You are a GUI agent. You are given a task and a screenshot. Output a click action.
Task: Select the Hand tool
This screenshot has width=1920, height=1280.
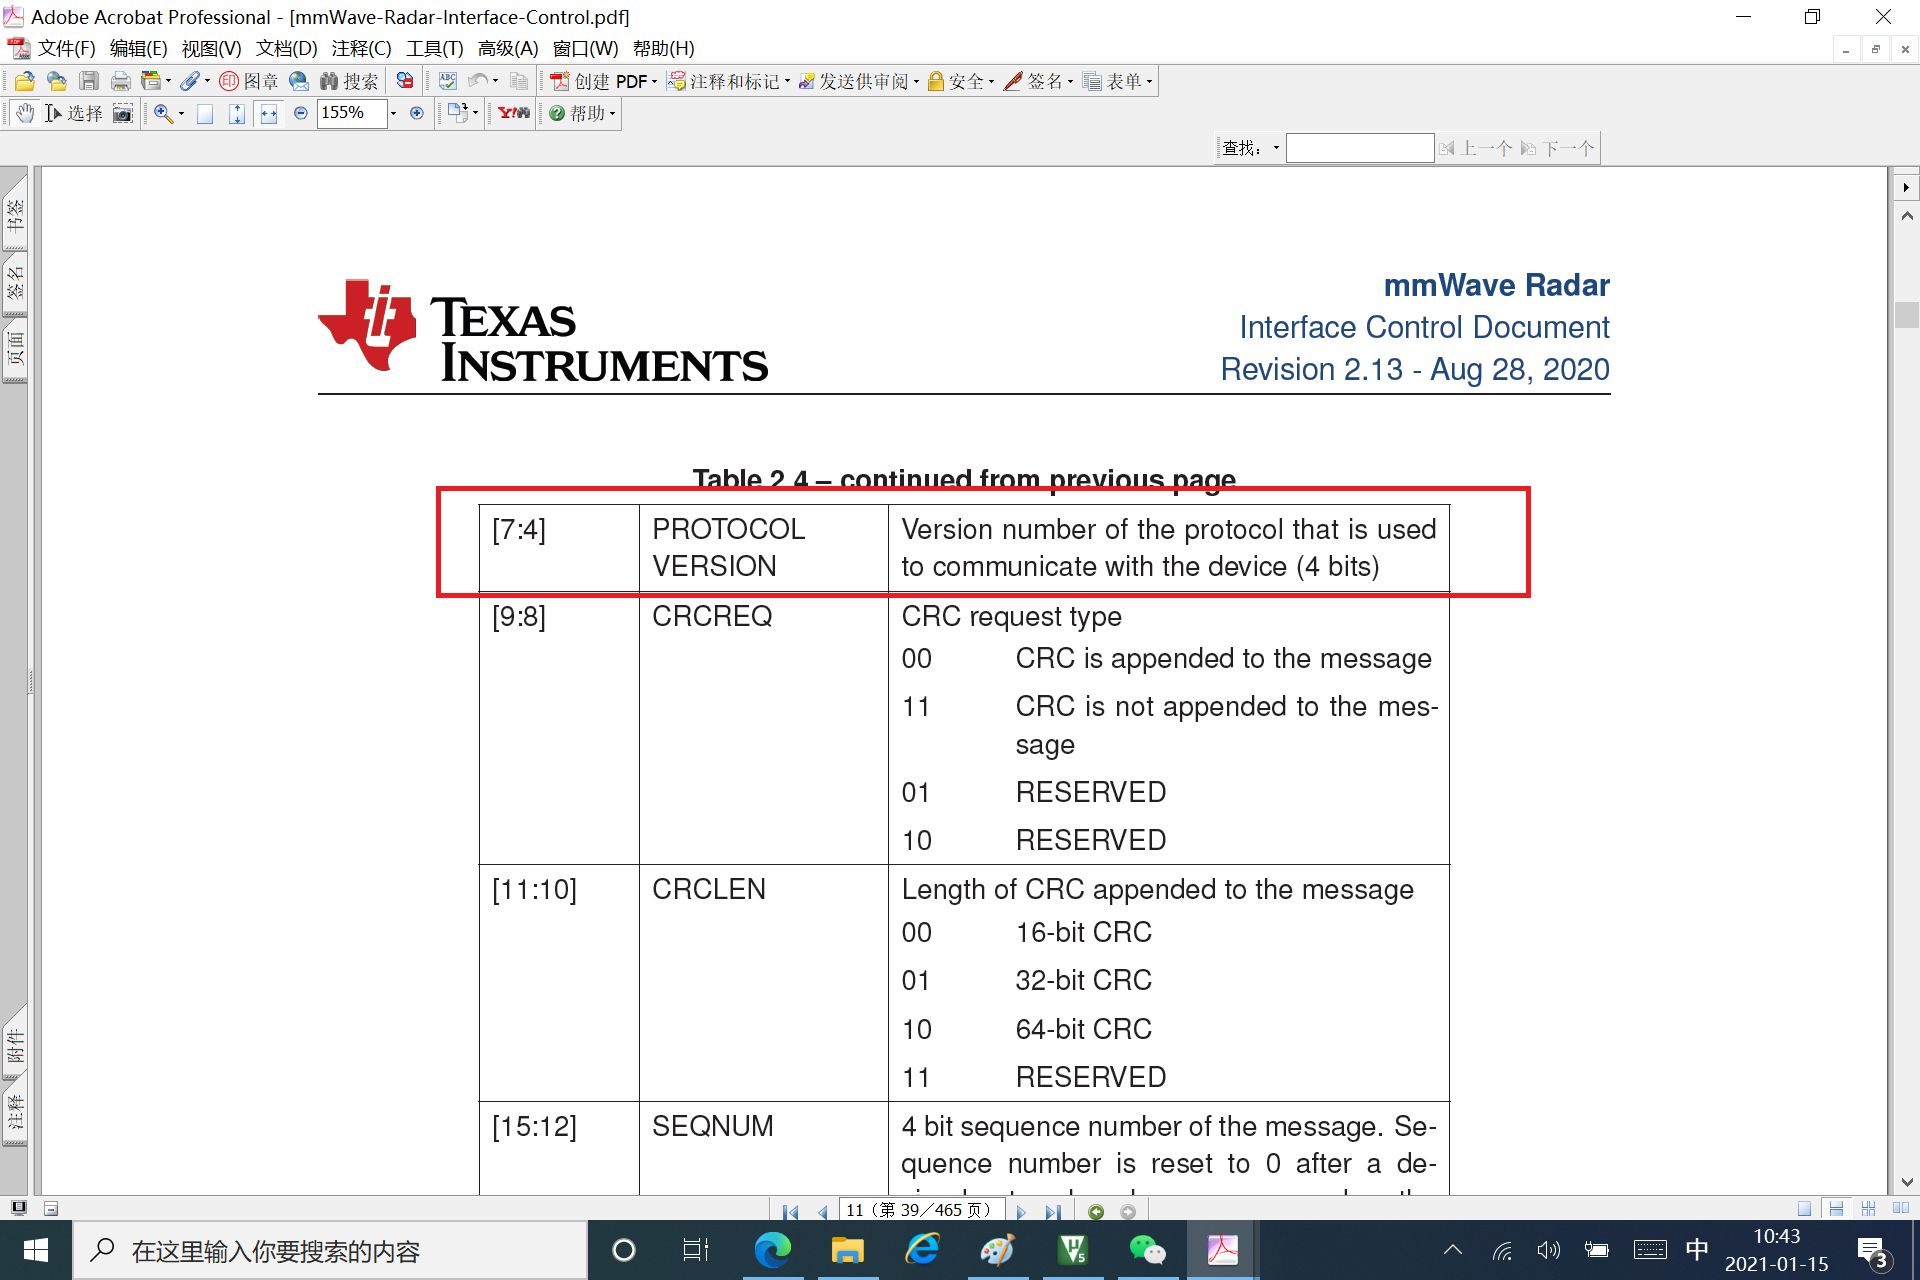25,113
